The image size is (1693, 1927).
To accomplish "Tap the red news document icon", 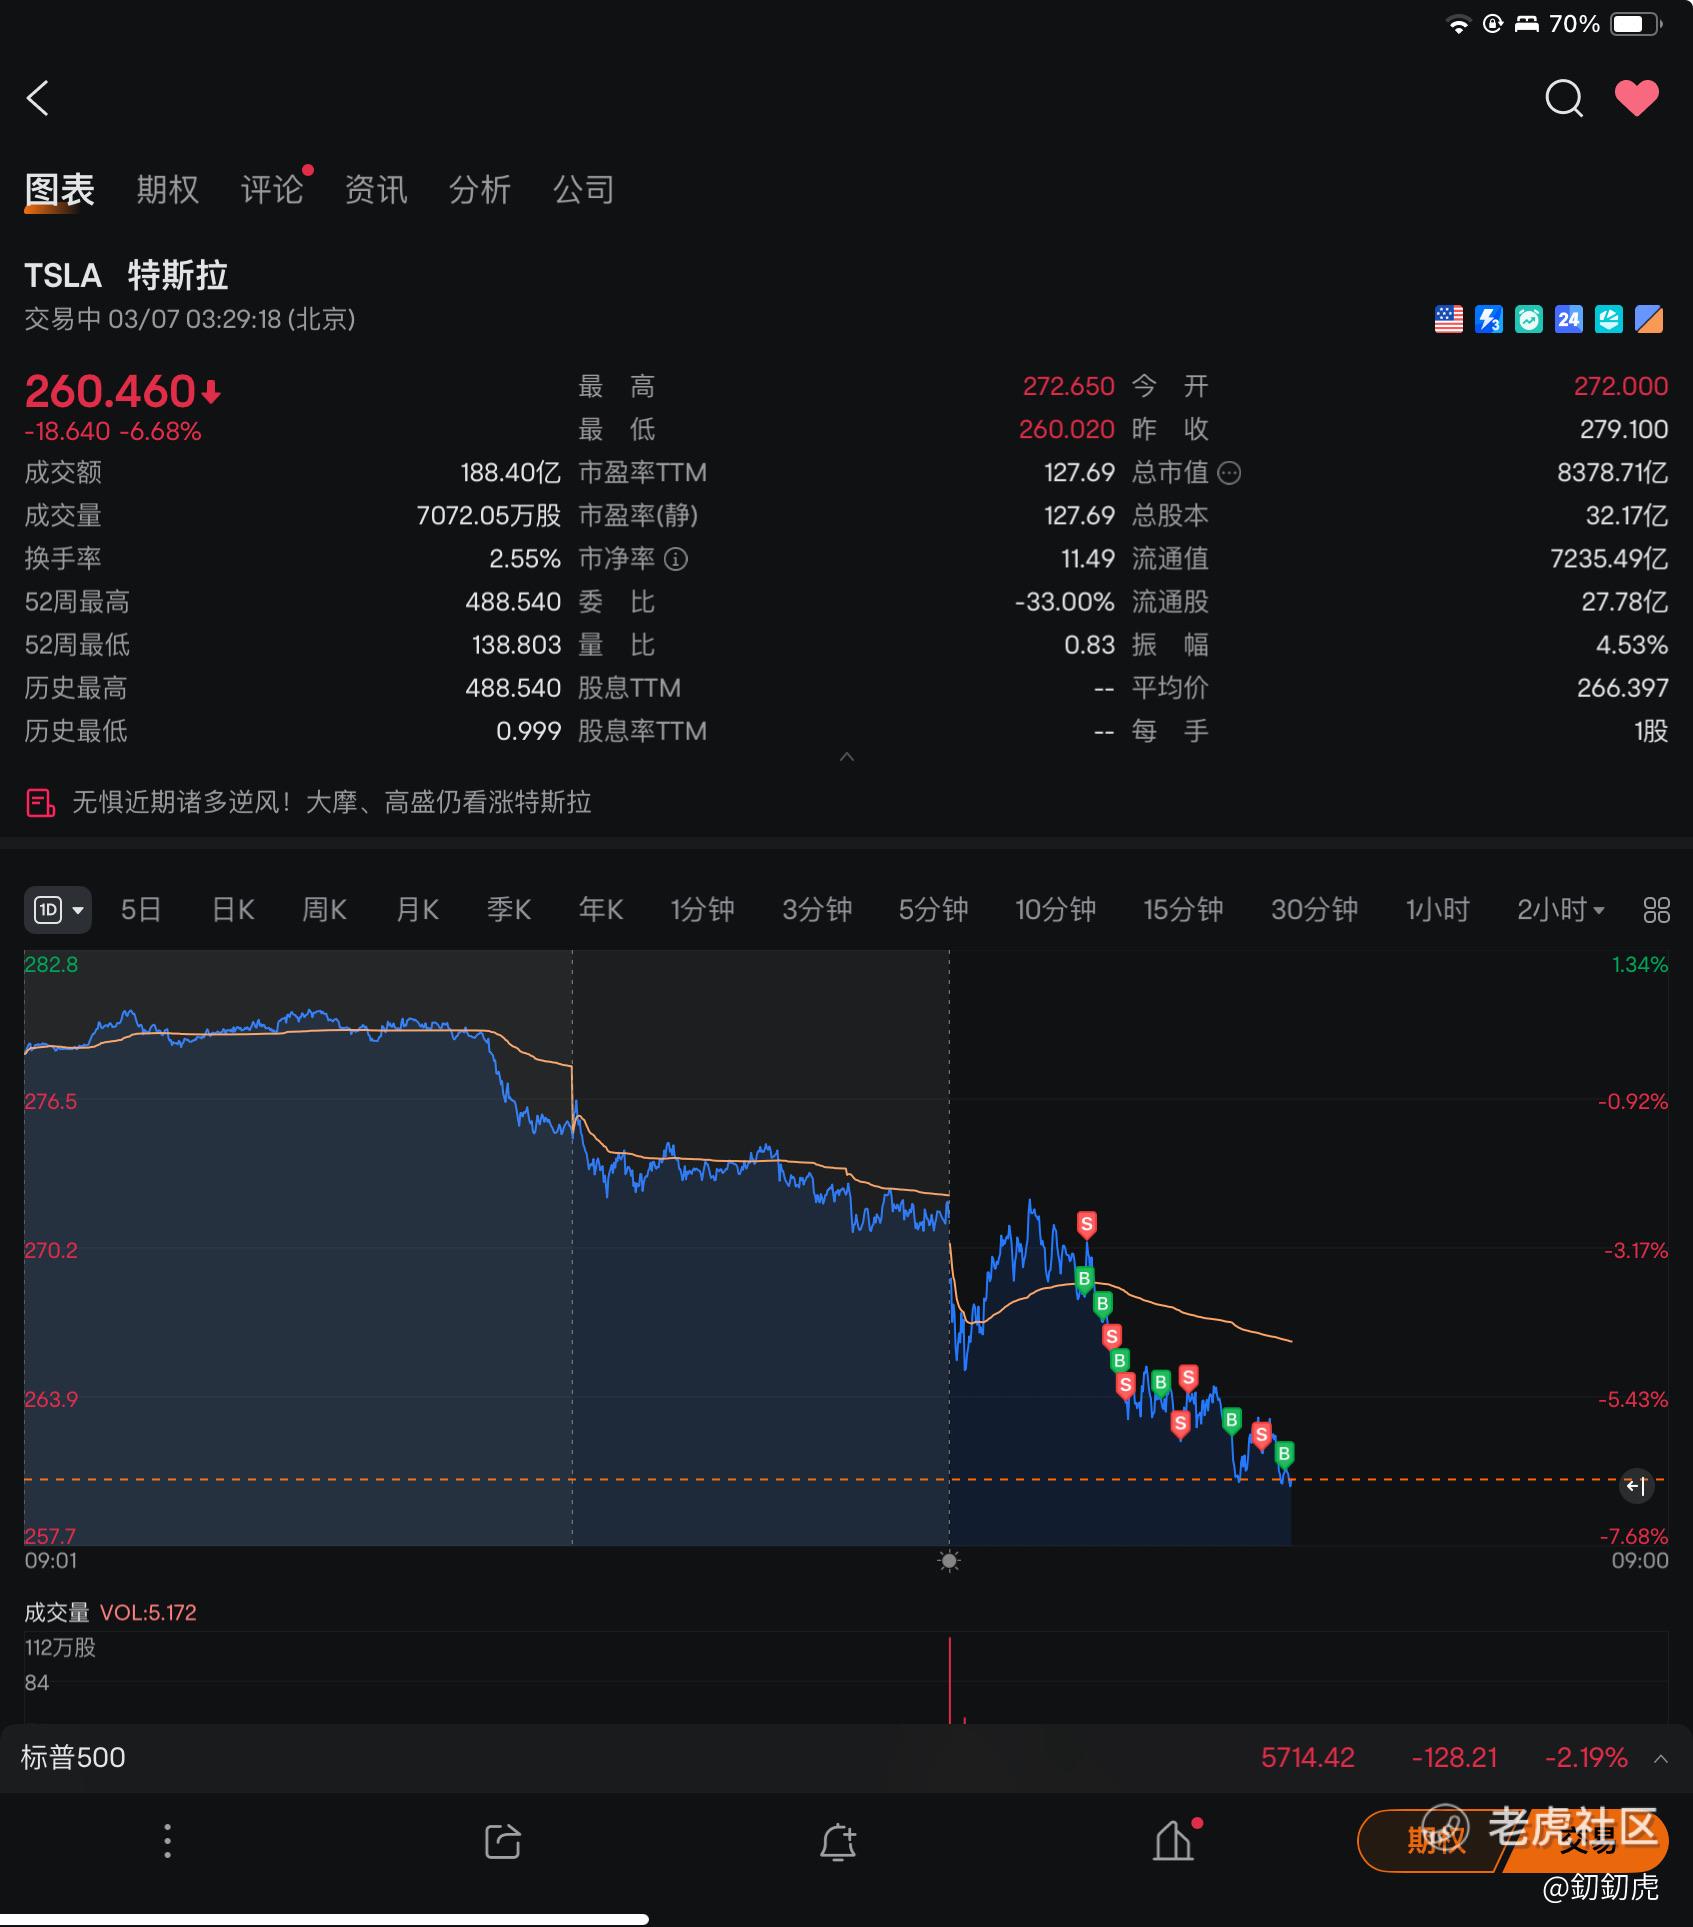I will coord(40,802).
